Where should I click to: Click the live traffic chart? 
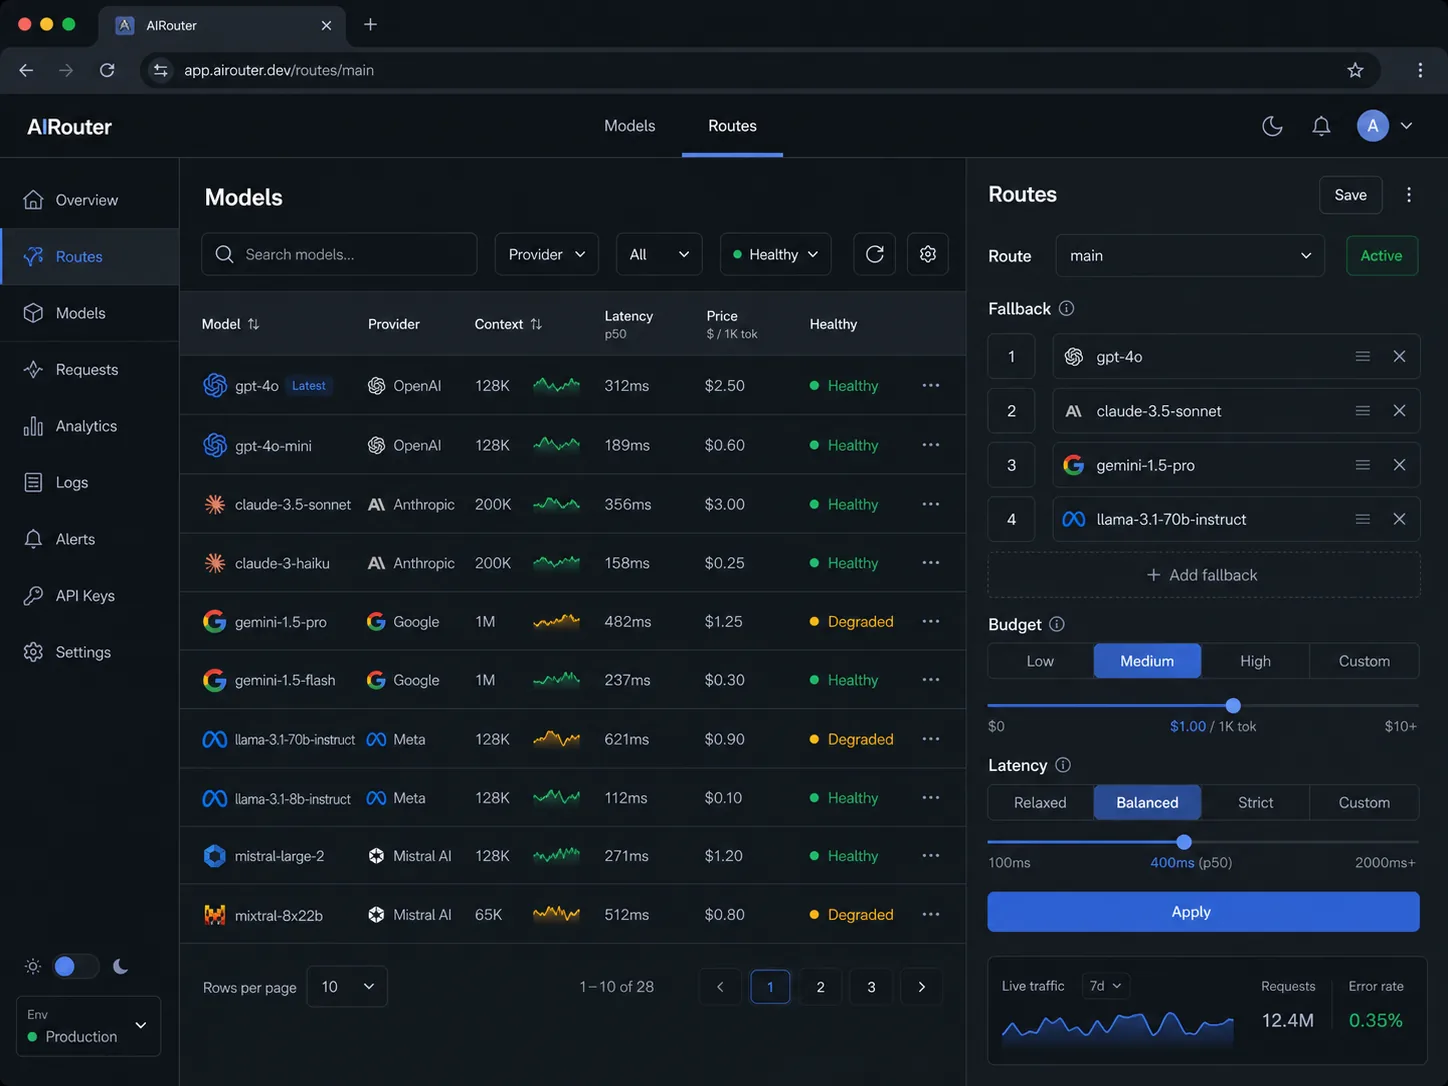click(1117, 1028)
